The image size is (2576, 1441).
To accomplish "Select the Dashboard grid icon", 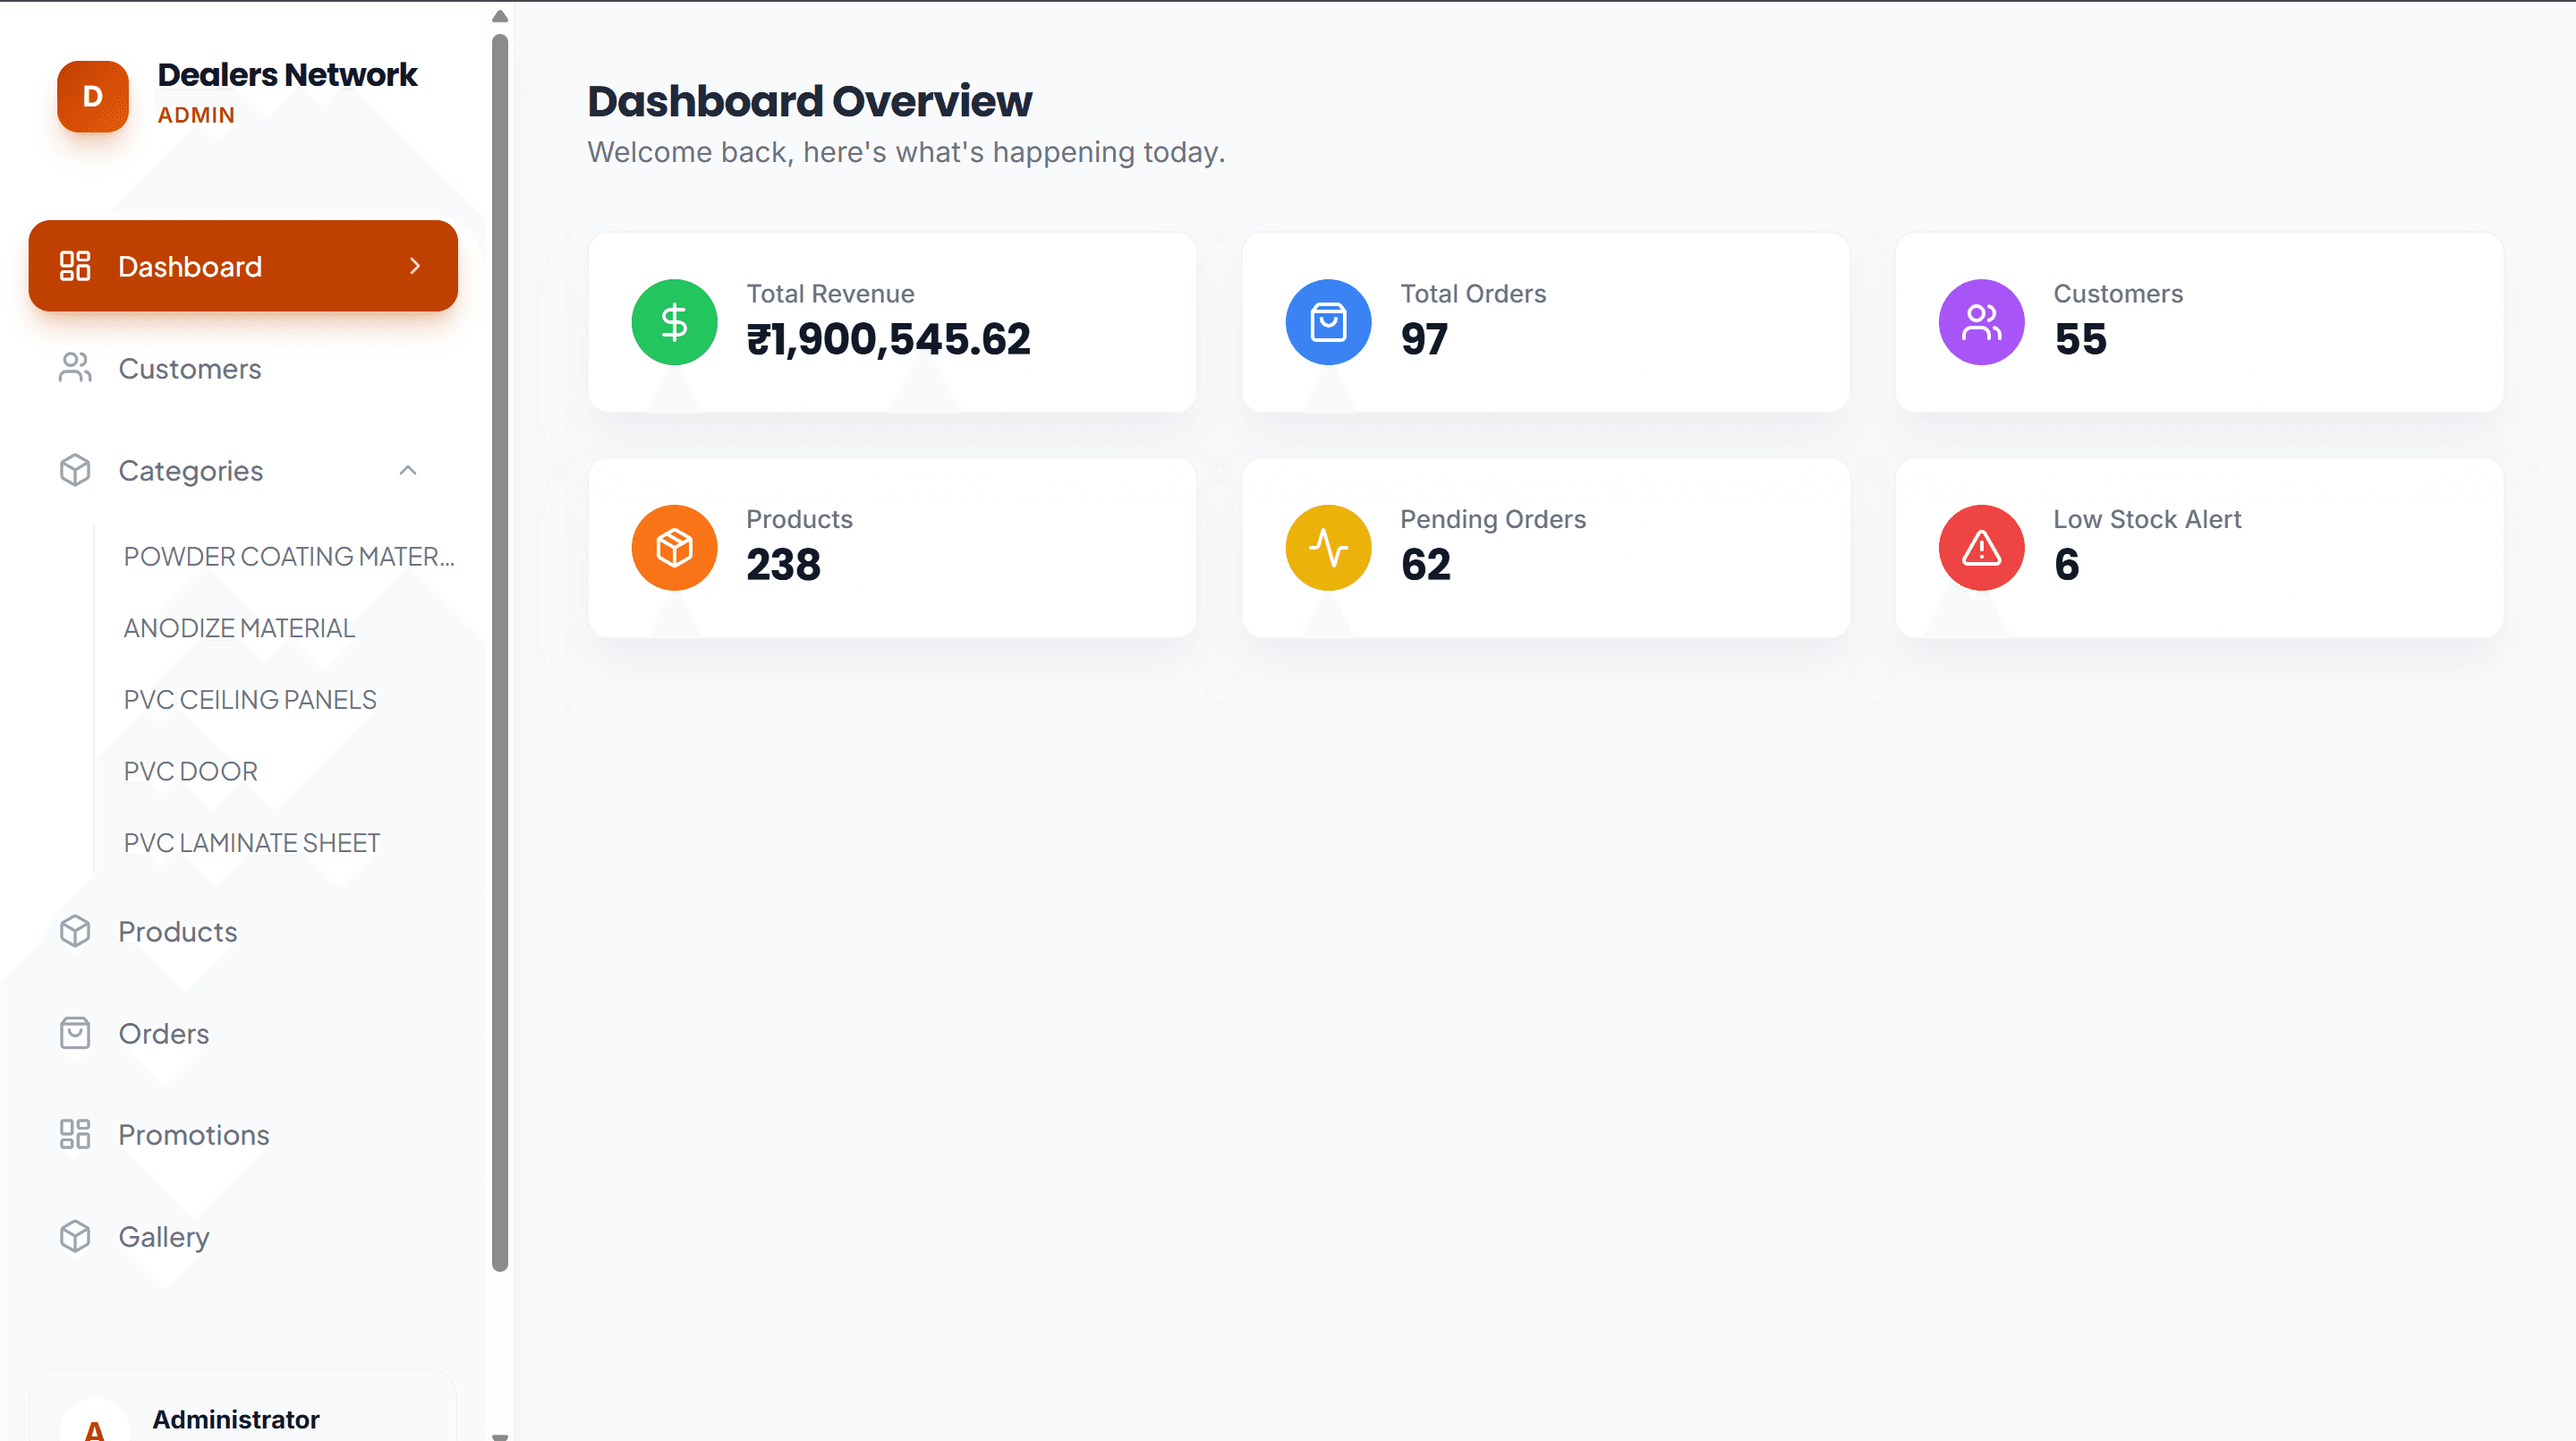I will point(74,265).
